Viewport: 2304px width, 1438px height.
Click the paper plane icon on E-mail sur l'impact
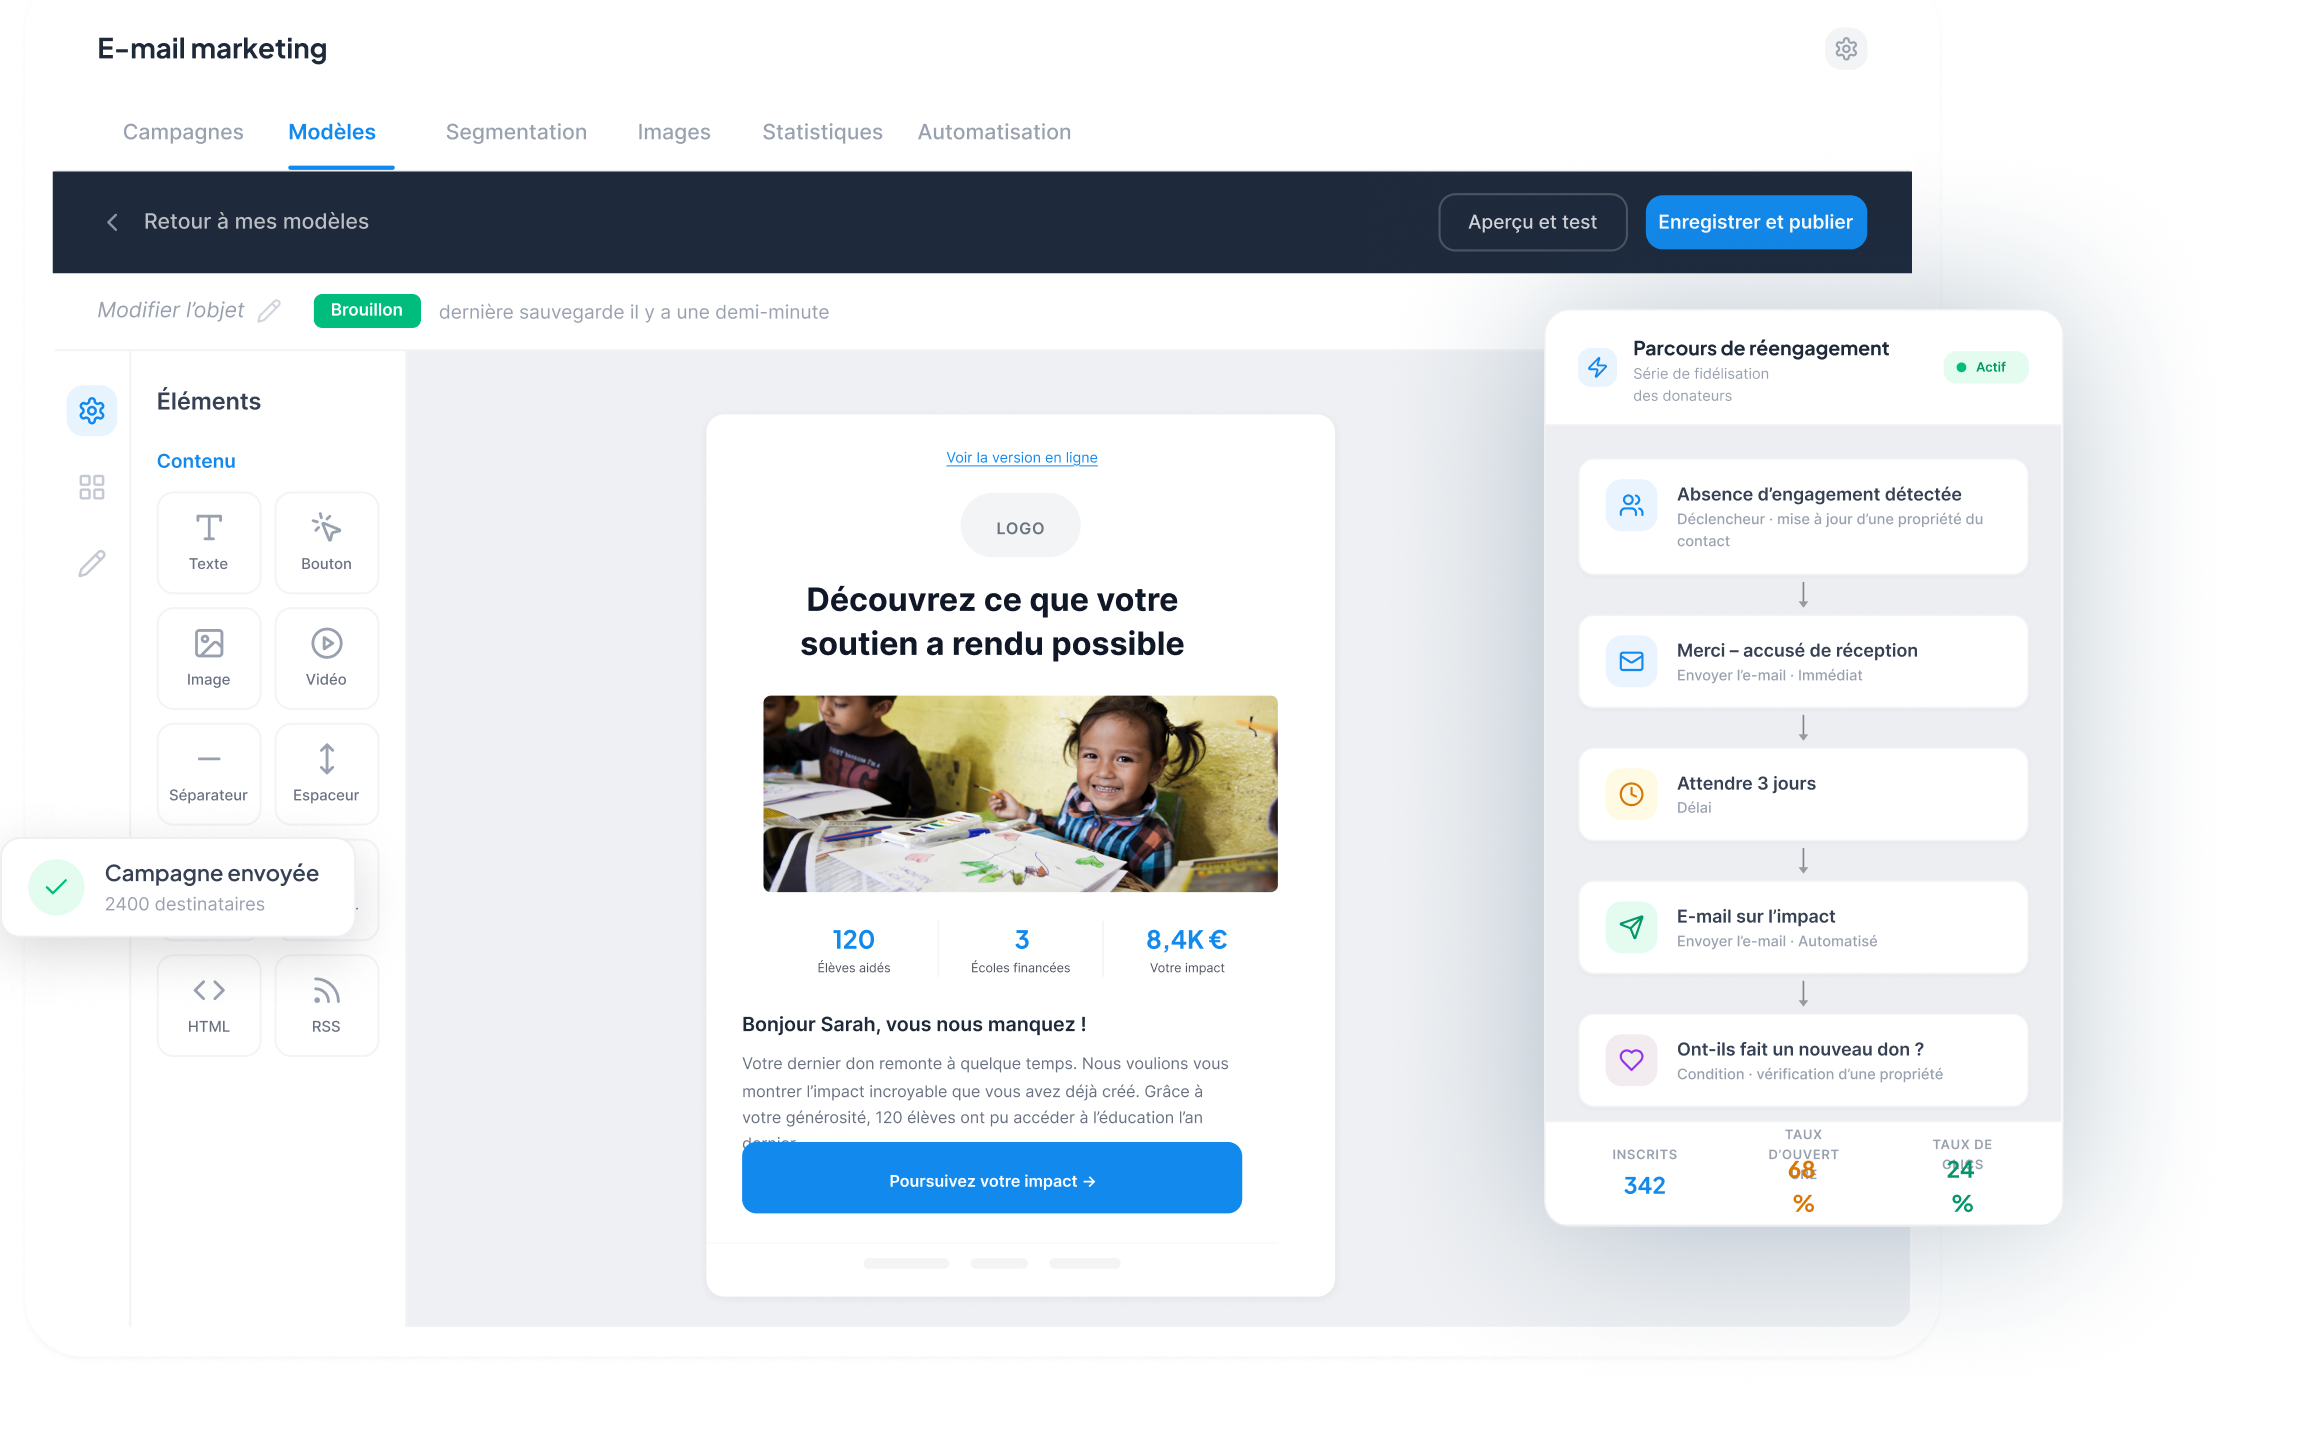1631,927
